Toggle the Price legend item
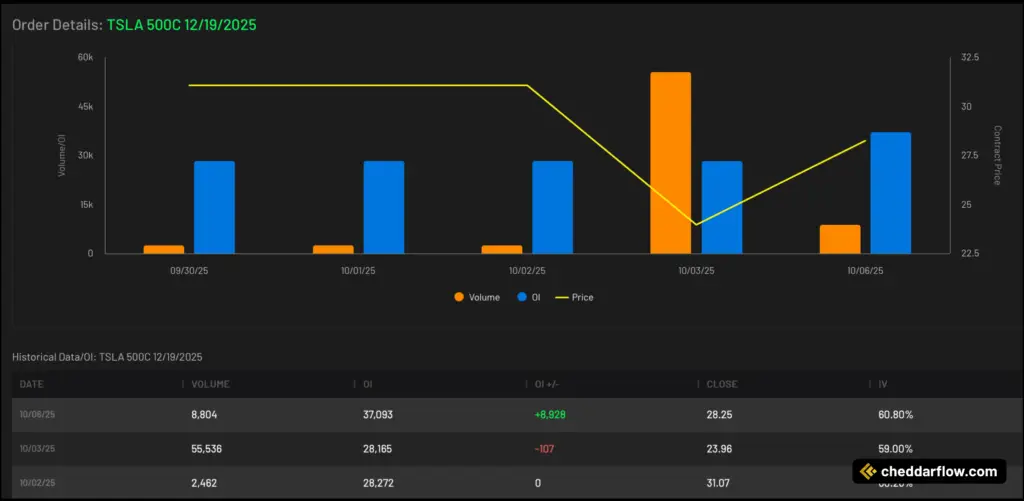Image resolution: width=1024 pixels, height=501 pixels. coord(574,297)
